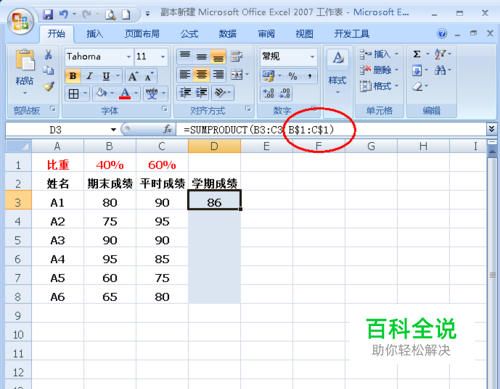Open Find and Select binoculars
Image resolution: width=500 pixels, height=389 pixels.
pos(440,70)
